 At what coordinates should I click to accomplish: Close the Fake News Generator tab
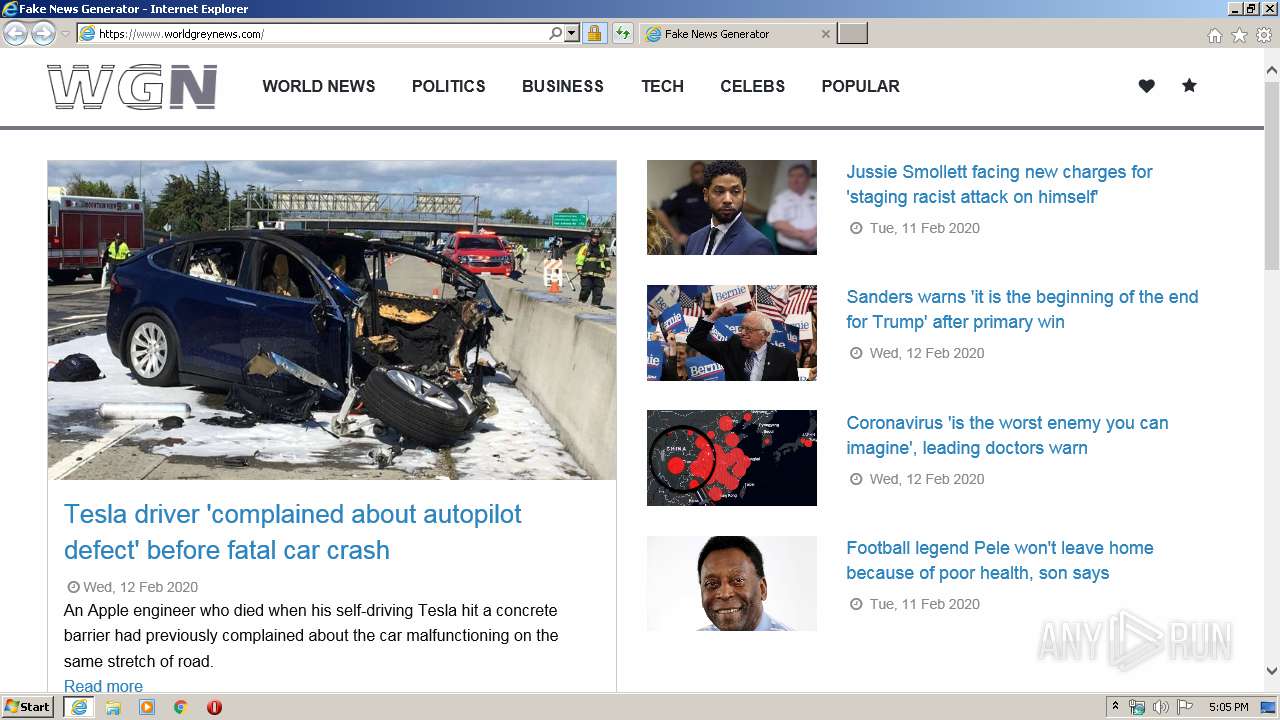pos(825,34)
